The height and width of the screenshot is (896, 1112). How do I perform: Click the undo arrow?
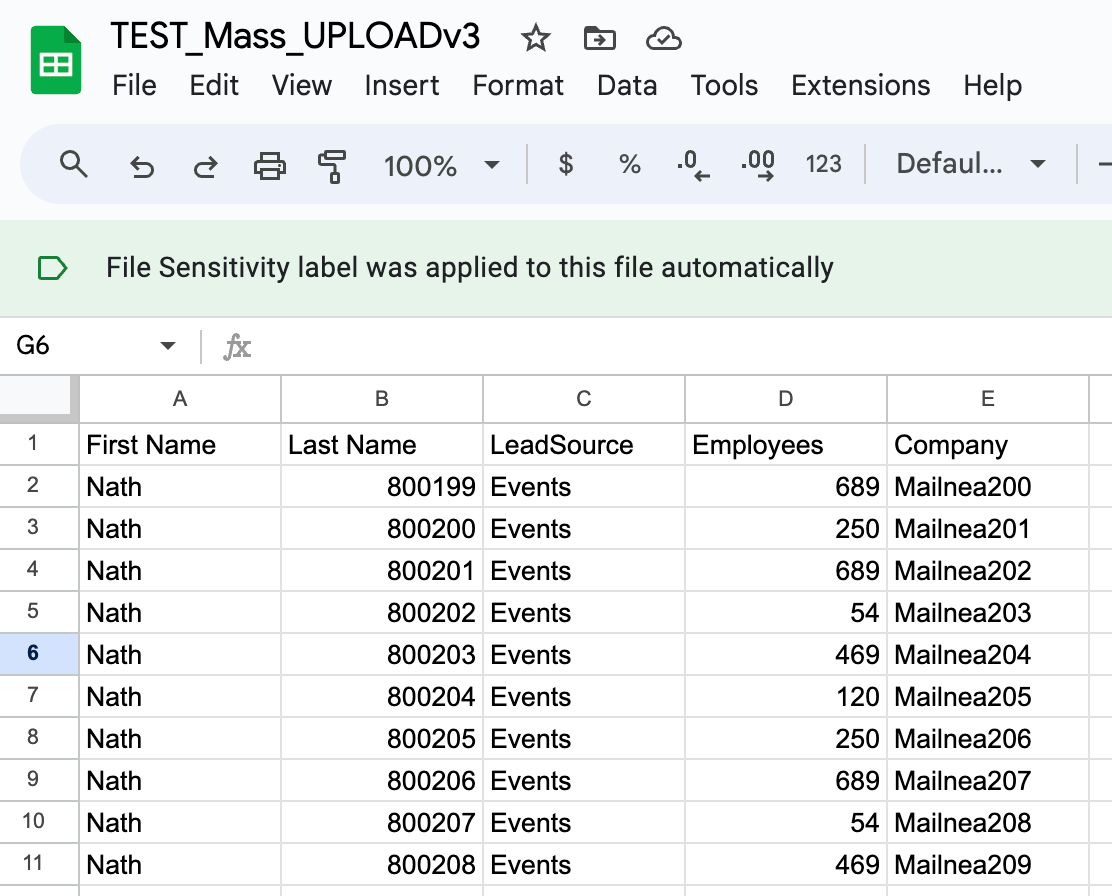coord(142,167)
